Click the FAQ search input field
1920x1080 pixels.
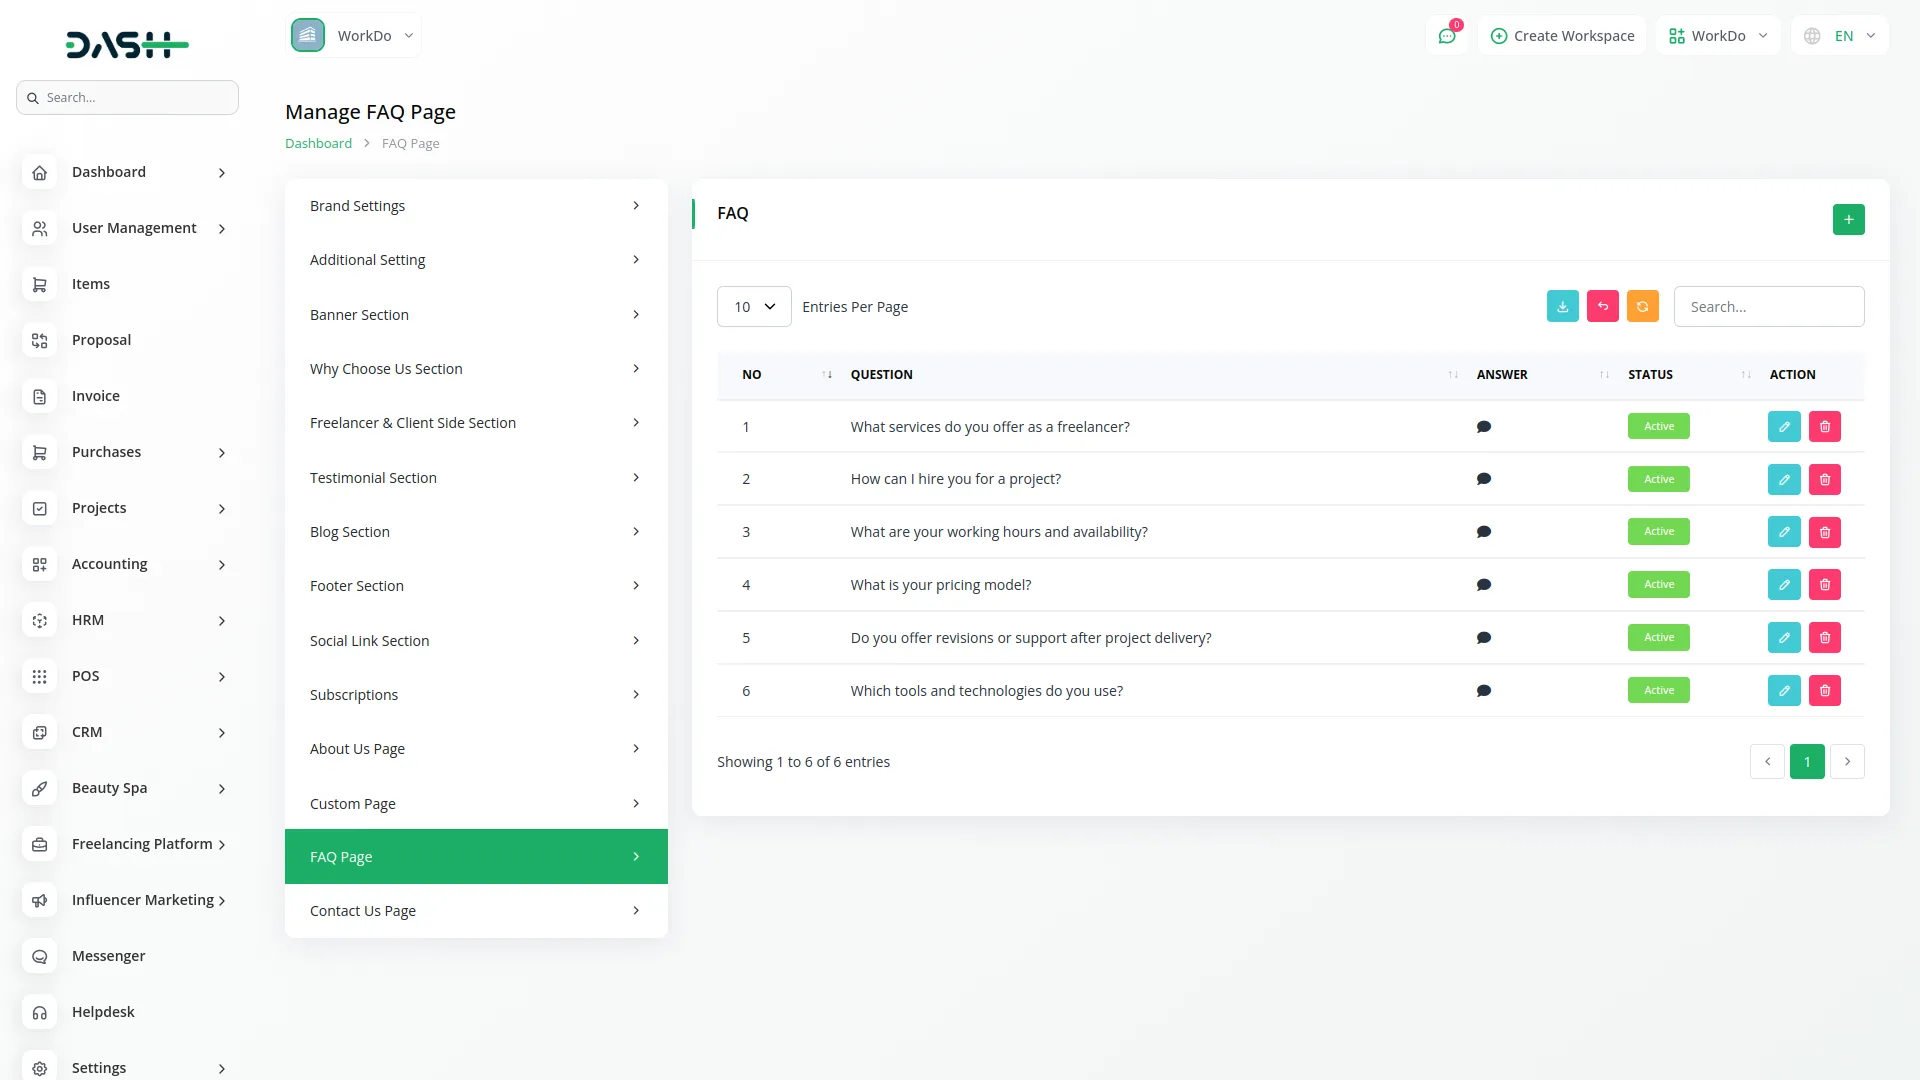[x=1768, y=306]
